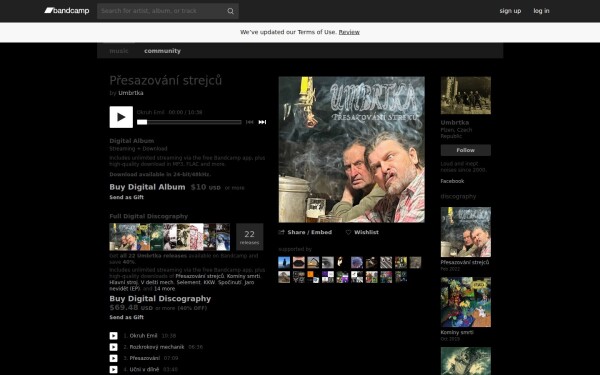600x375 pixels.
Task: Skip to the next track in the player
Action: click(x=262, y=122)
